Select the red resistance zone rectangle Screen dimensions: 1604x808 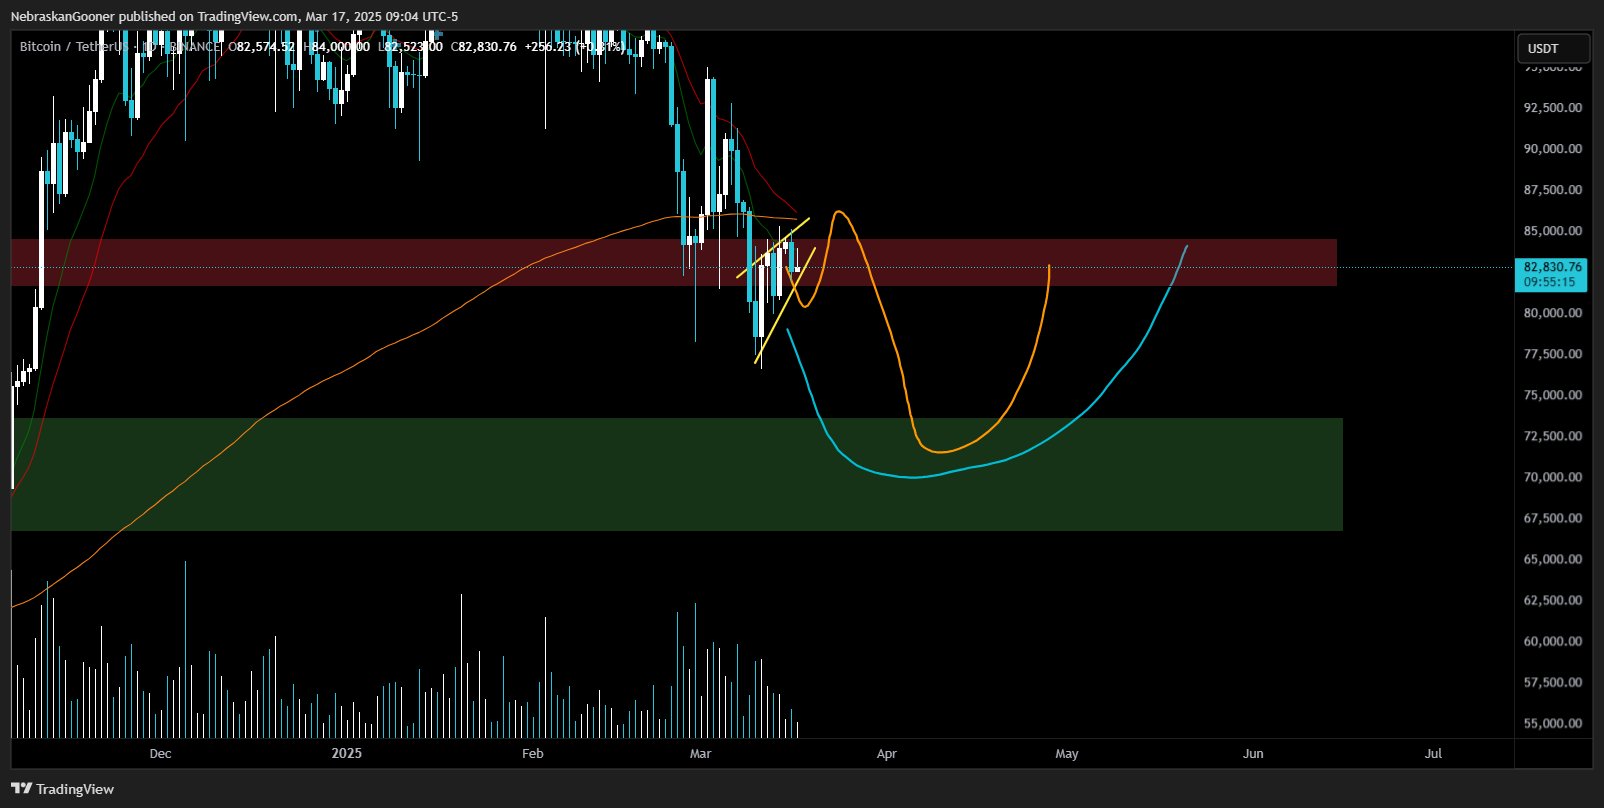coord(1100,262)
